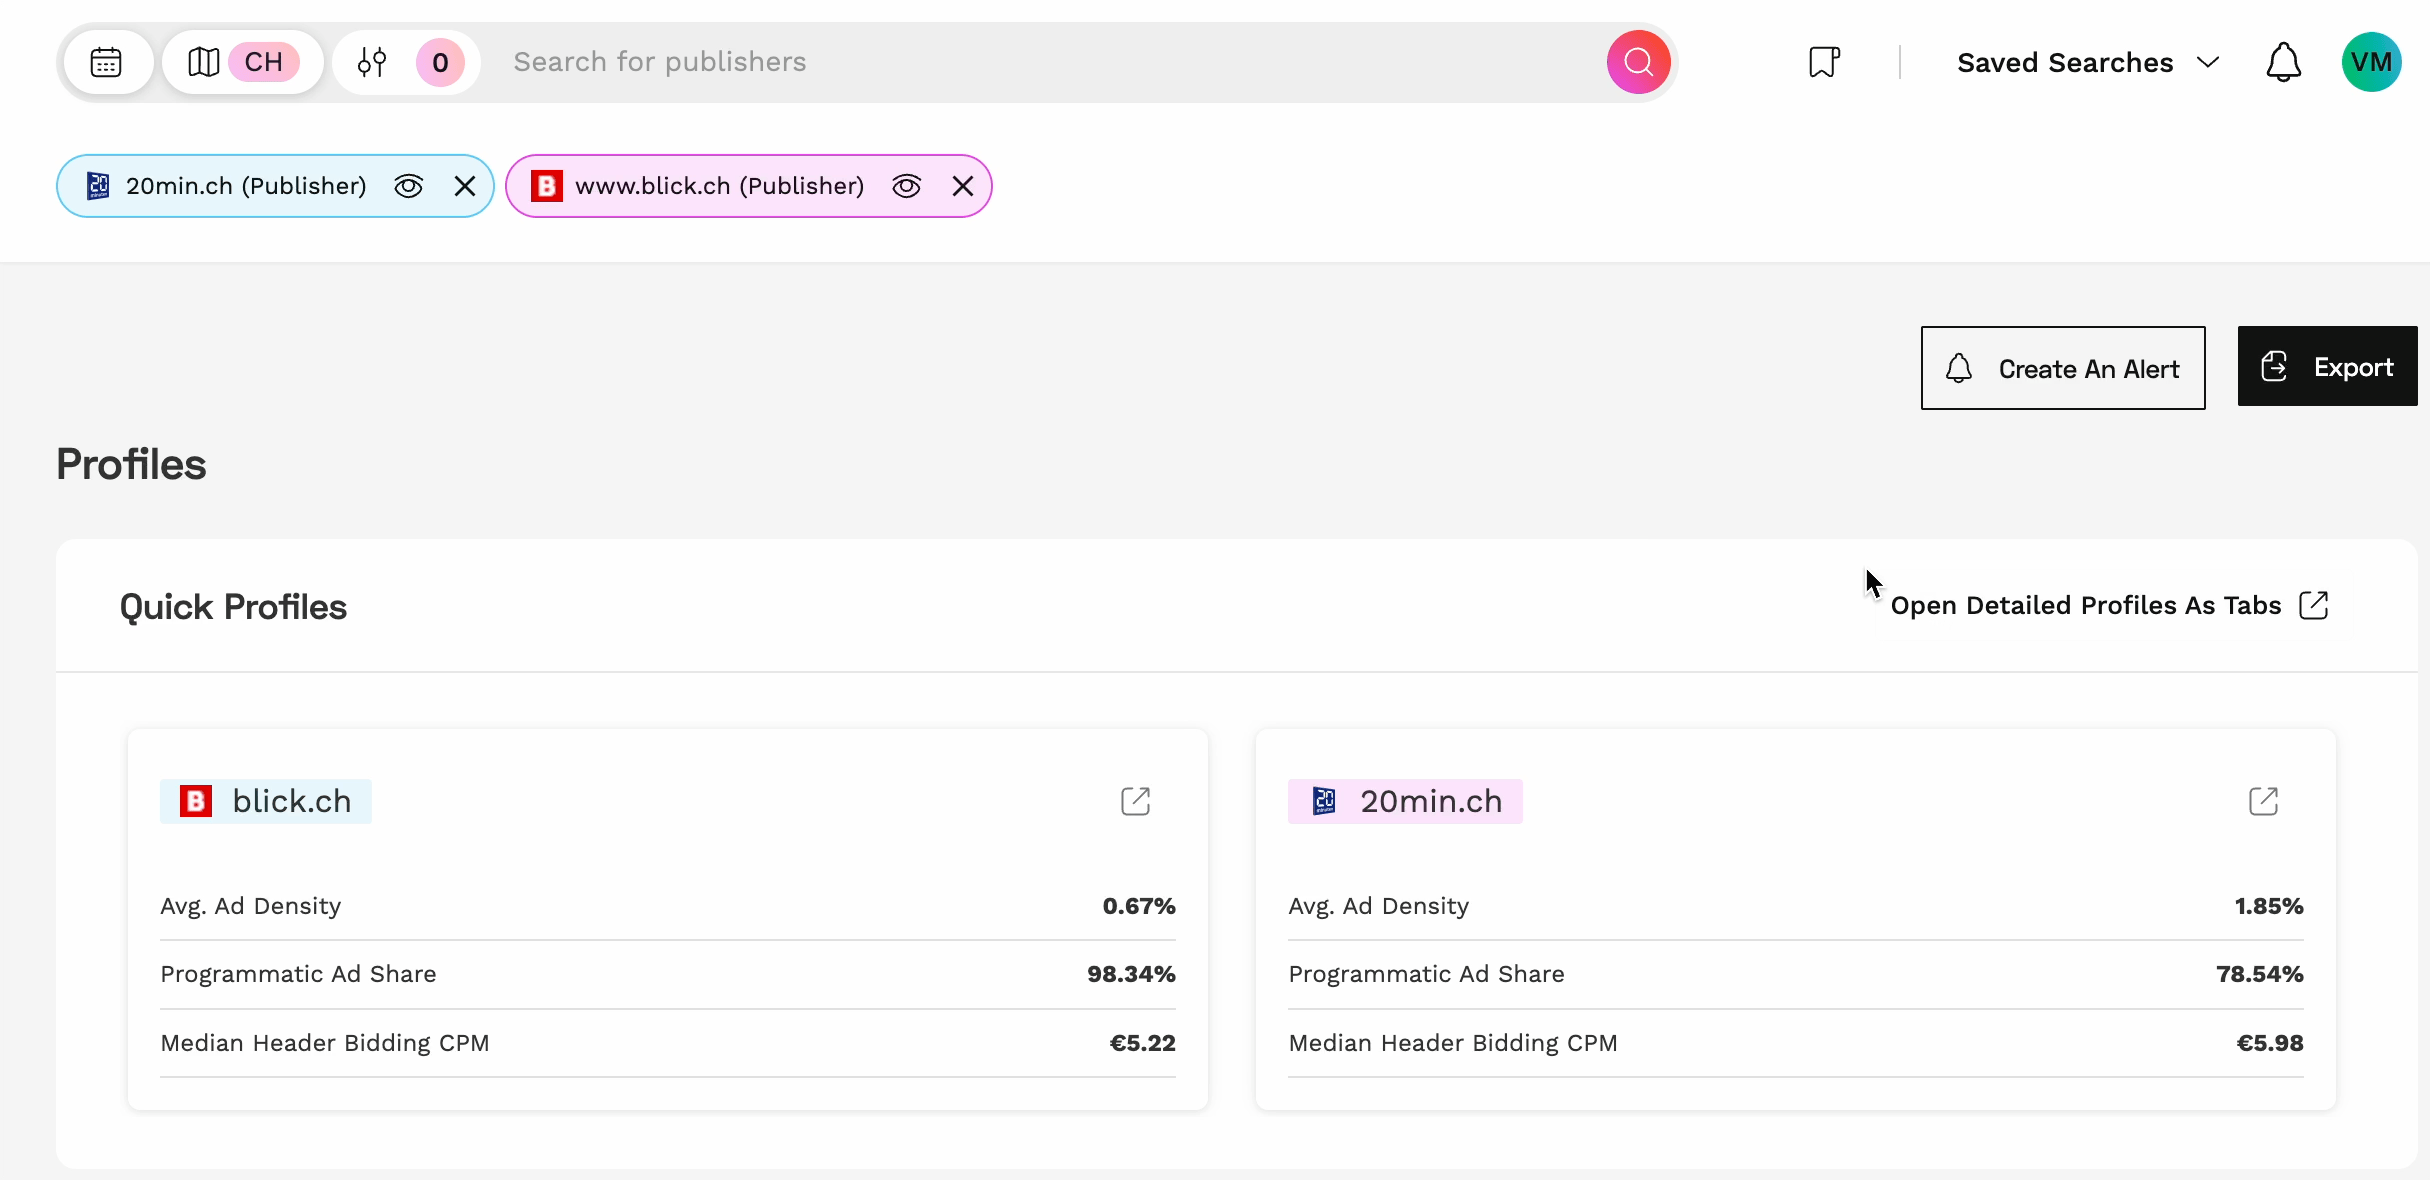This screenshot has width=2430, height=1180.
Task: Toggle visibility of 20min.ch publisher chip
Action: [x=408, y=186]
